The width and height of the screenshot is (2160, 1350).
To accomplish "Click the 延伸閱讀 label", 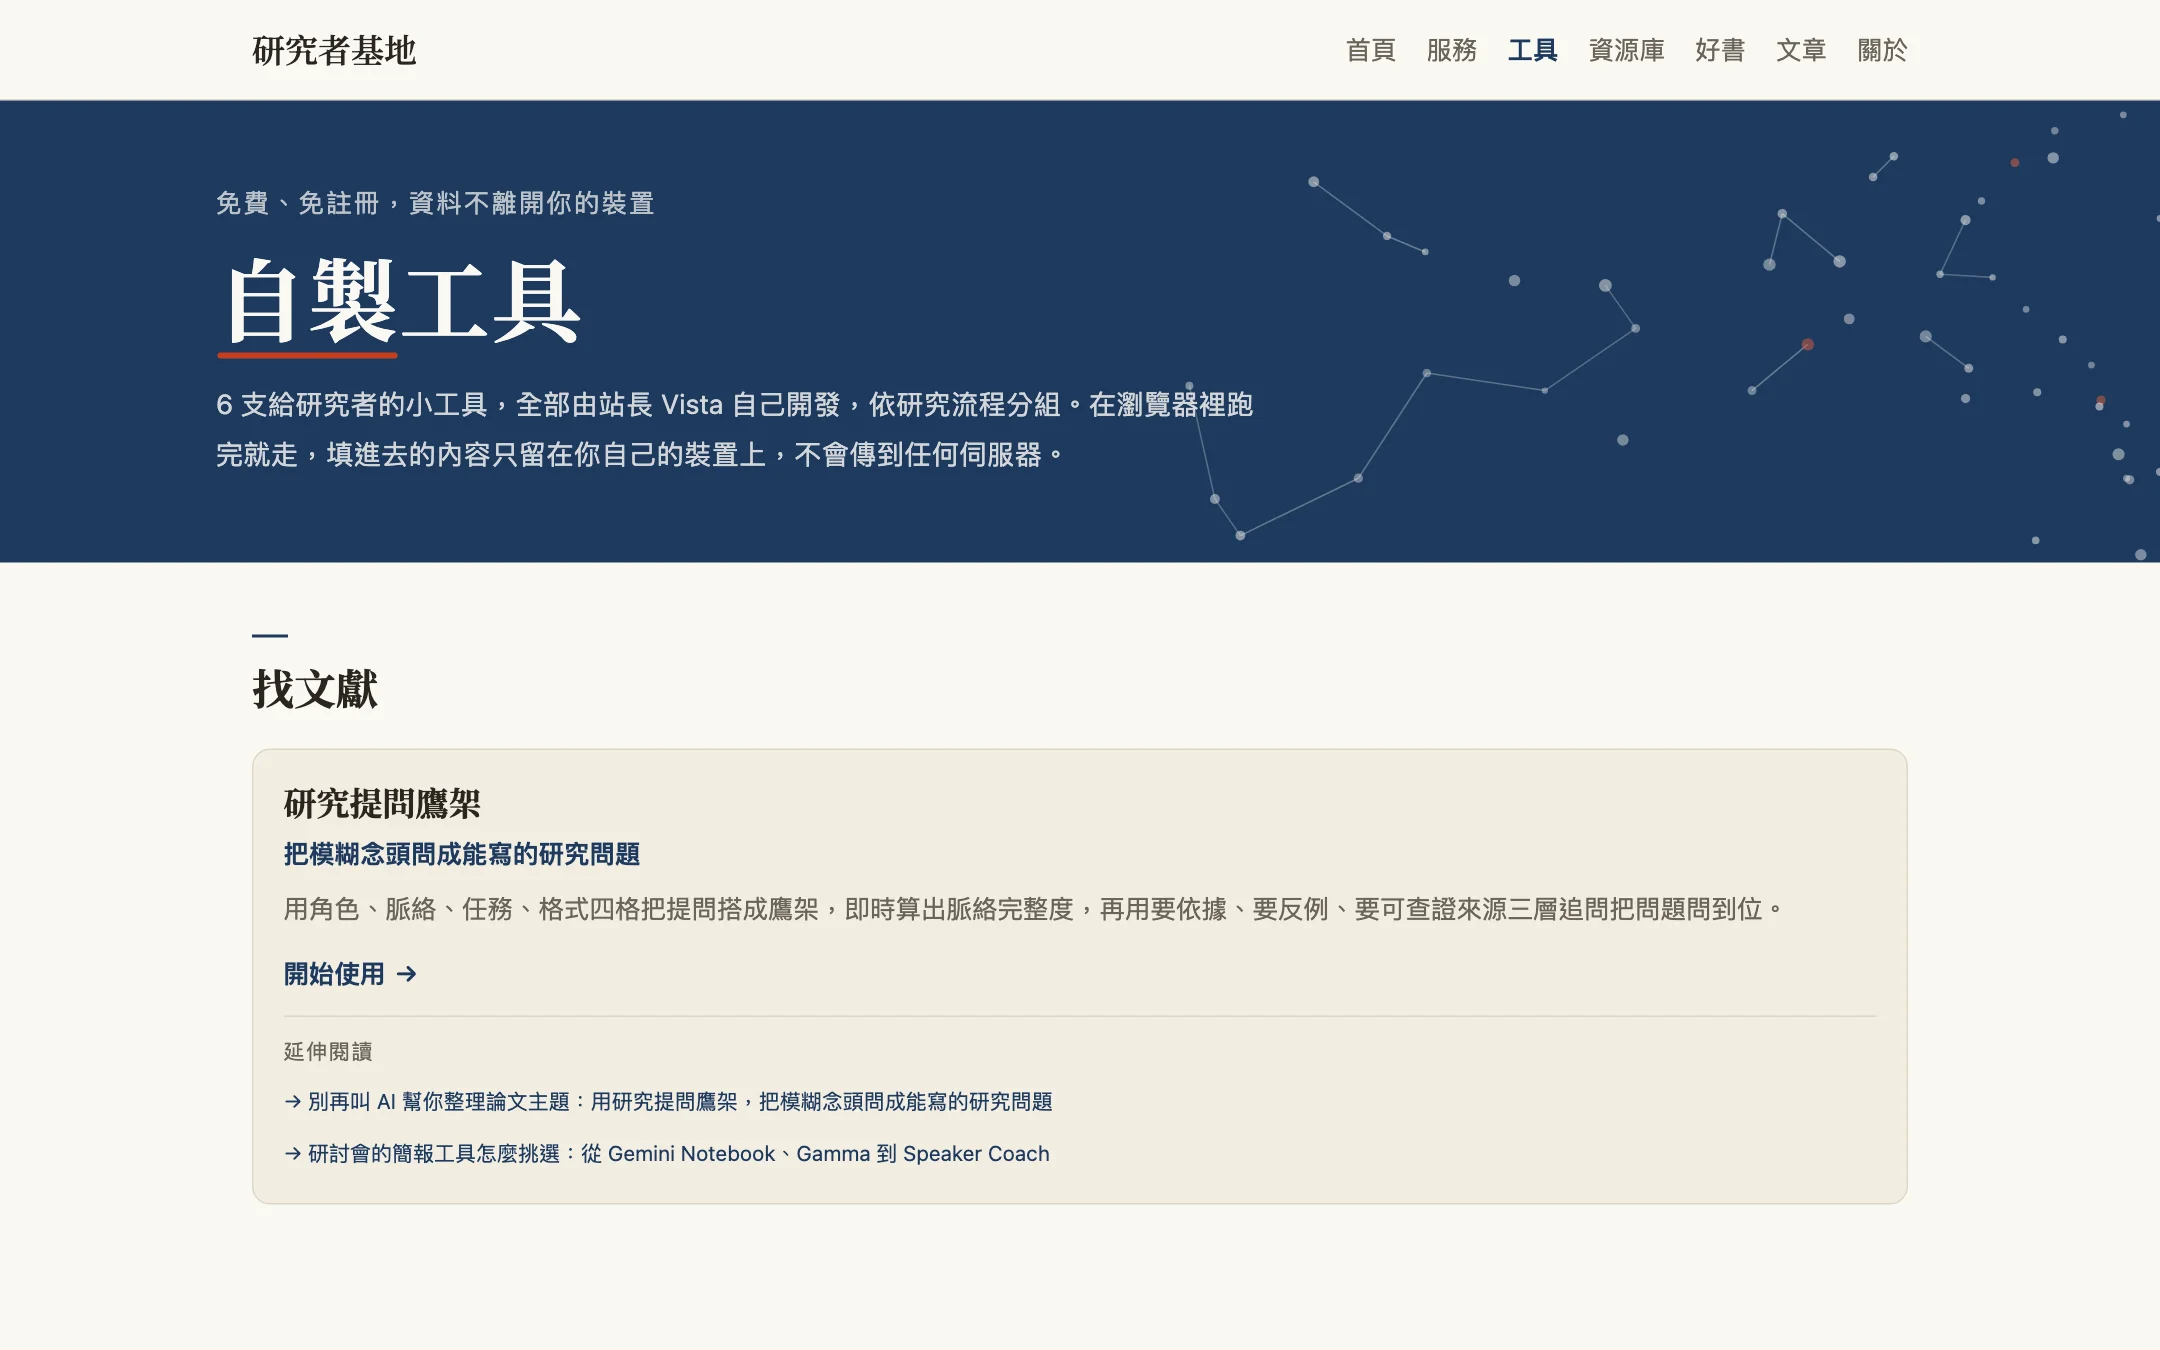I will (x=328, y=1051).
